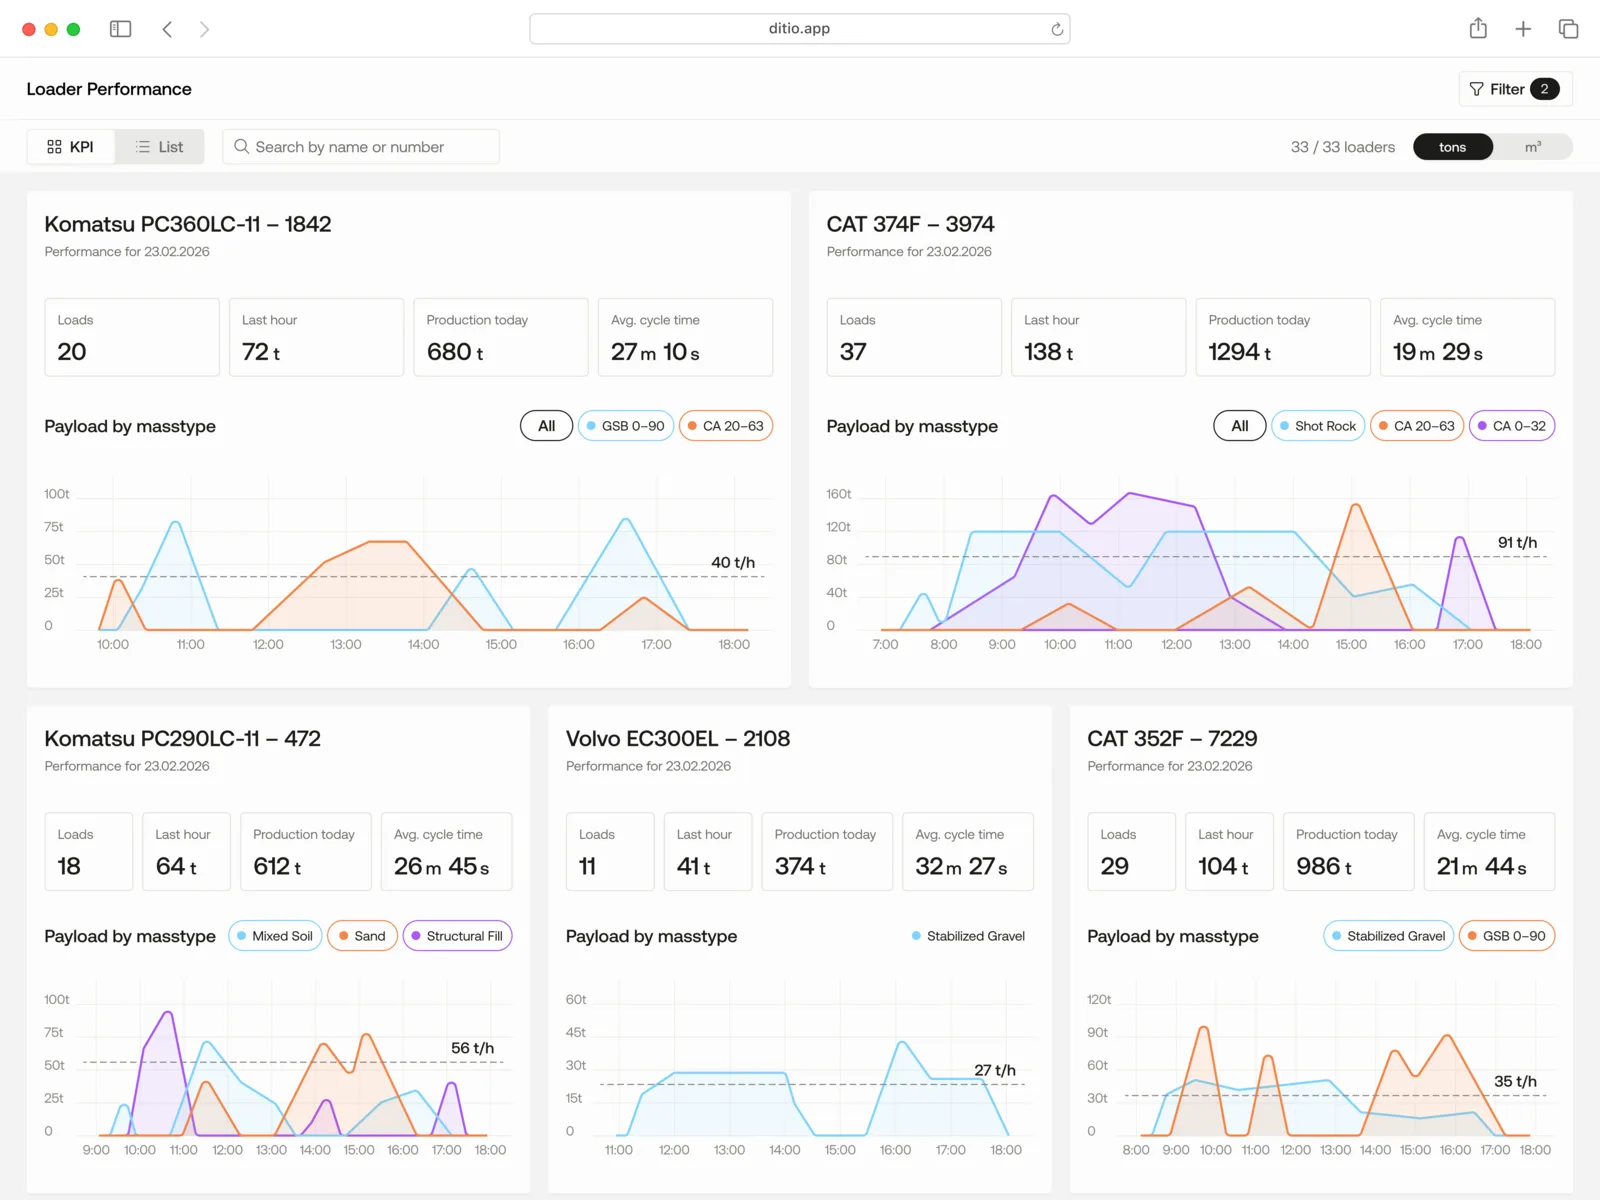
Task: Filter CAT 374F chart by Shot Rock
Action: tap(1318, 425)
